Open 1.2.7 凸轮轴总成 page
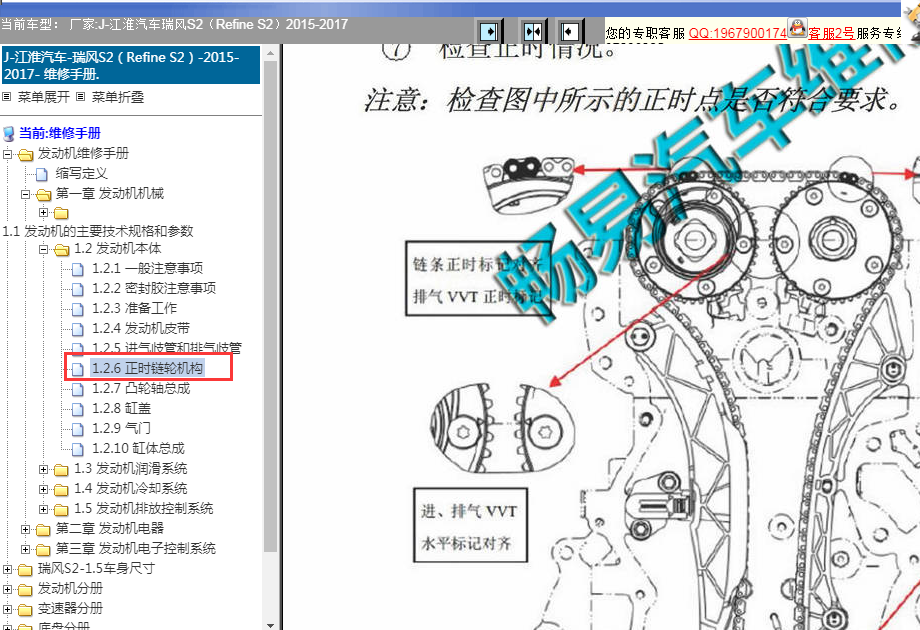Image resolution: width=920 pixels, height=630 pixels. [x=141, y=388]
